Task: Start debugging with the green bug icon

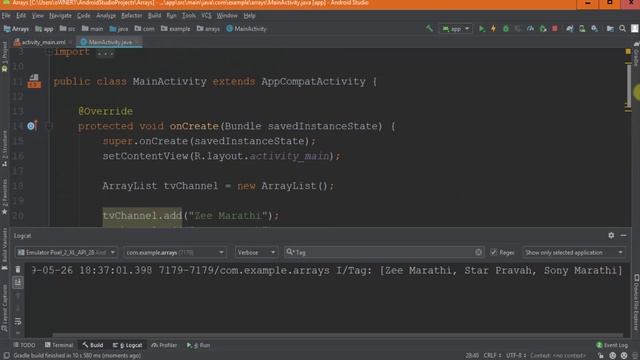Action: [x=506, y=29]
